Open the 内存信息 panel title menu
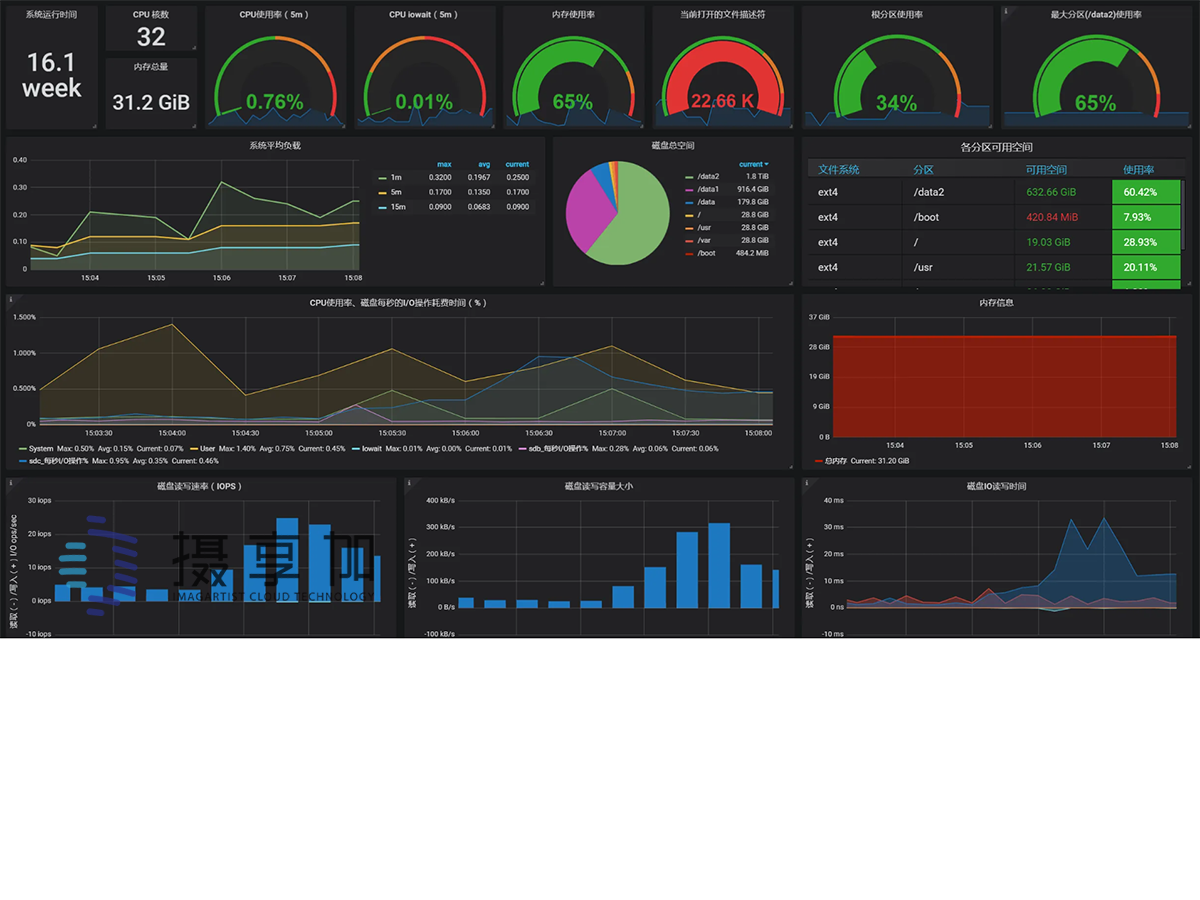 996,302
